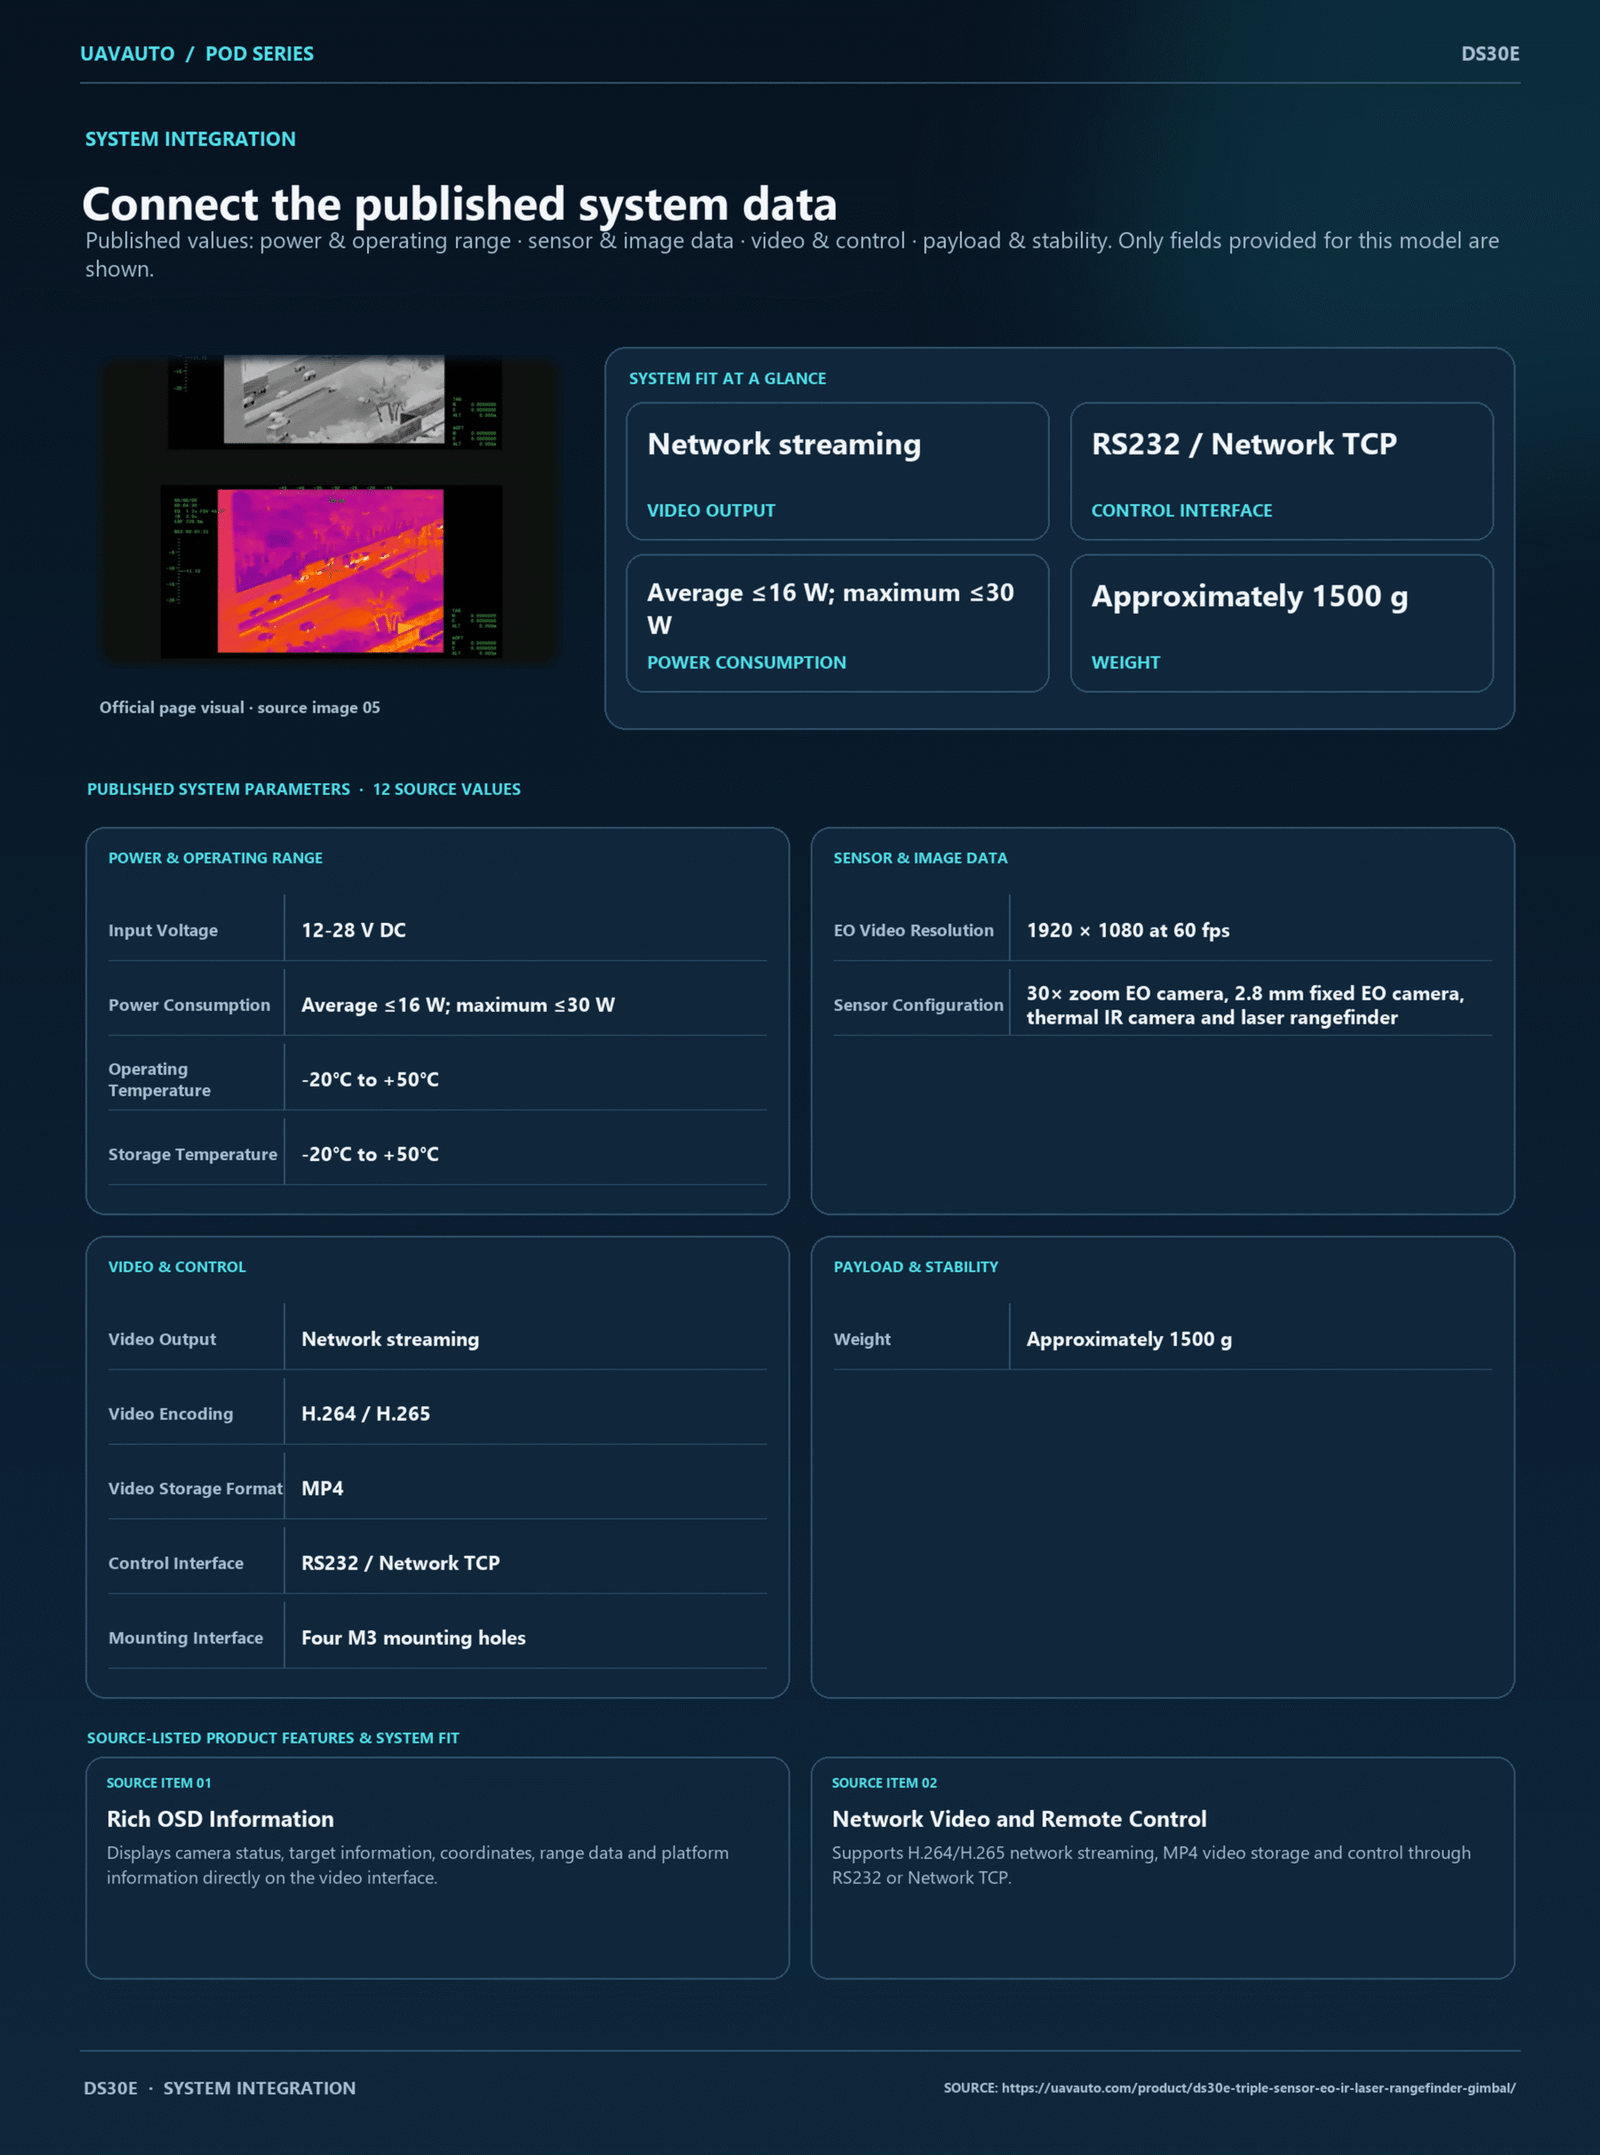Screen dimensions: 1600x2155
Task: Click the SYSTEM FIT AT A GLANCE title
Action: (x=727, y=379)
